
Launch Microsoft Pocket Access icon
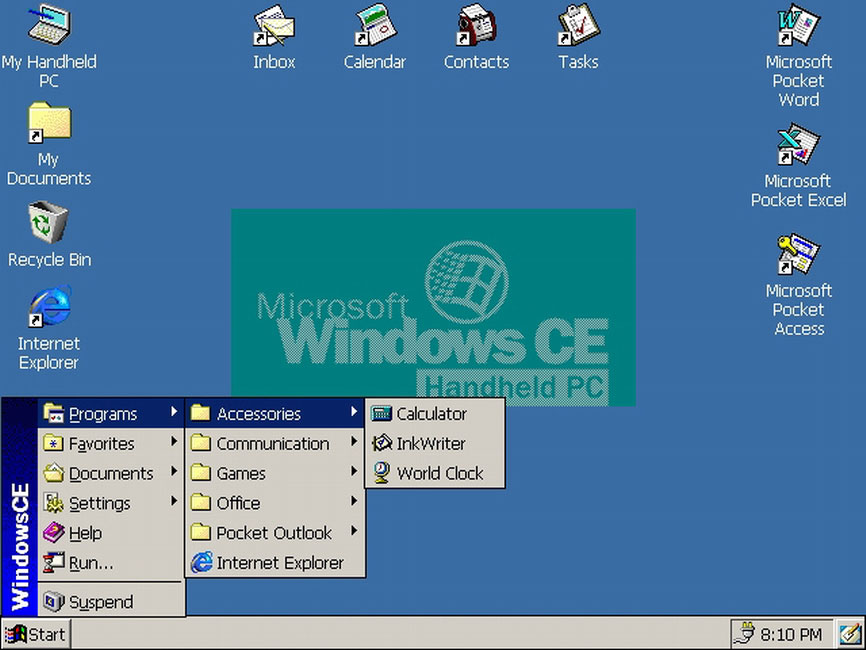coord(798,257)
